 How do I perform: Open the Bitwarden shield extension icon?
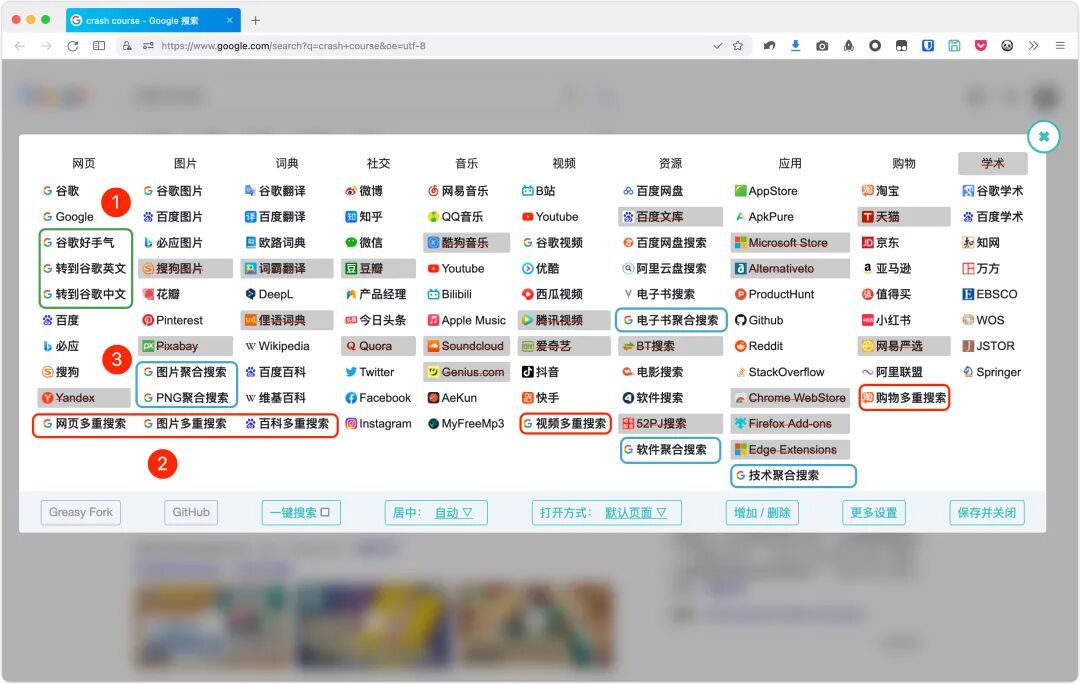coord(928,45)
